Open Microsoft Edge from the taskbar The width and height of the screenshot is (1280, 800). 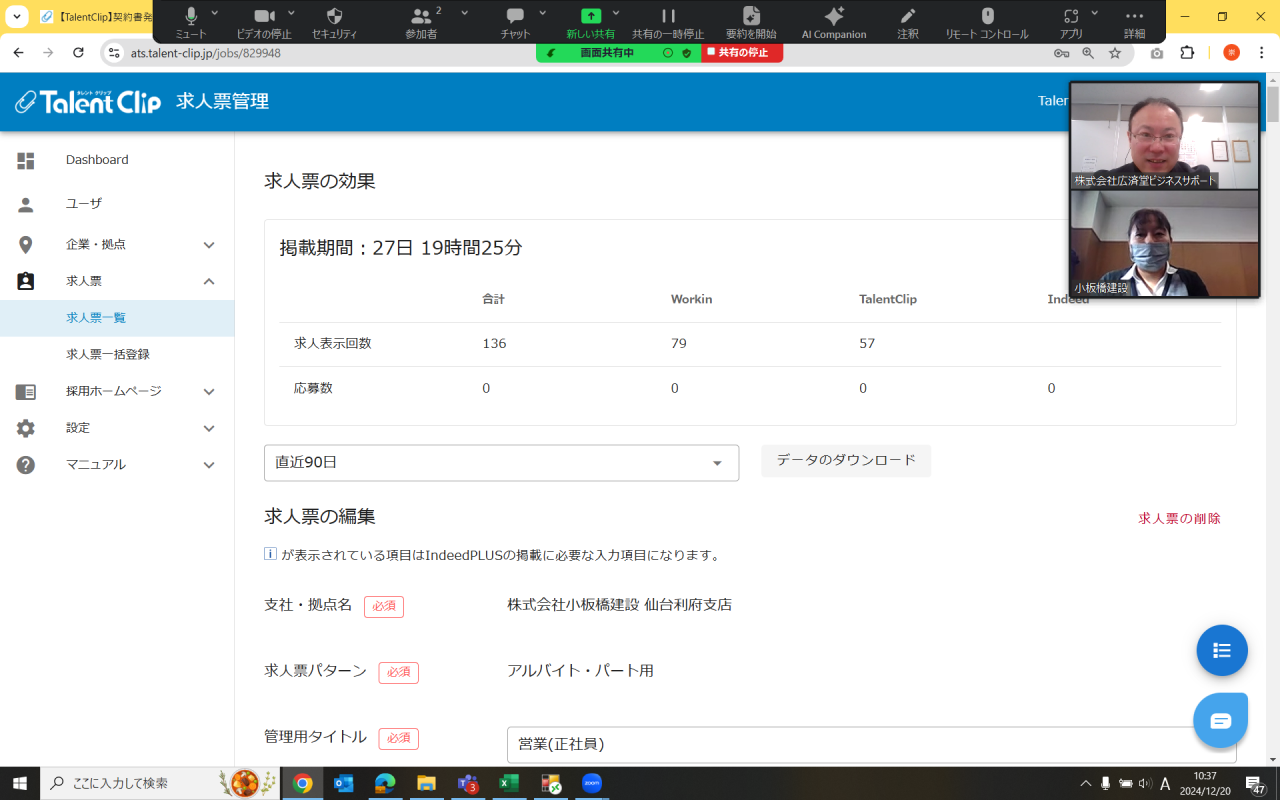point(385,783)
